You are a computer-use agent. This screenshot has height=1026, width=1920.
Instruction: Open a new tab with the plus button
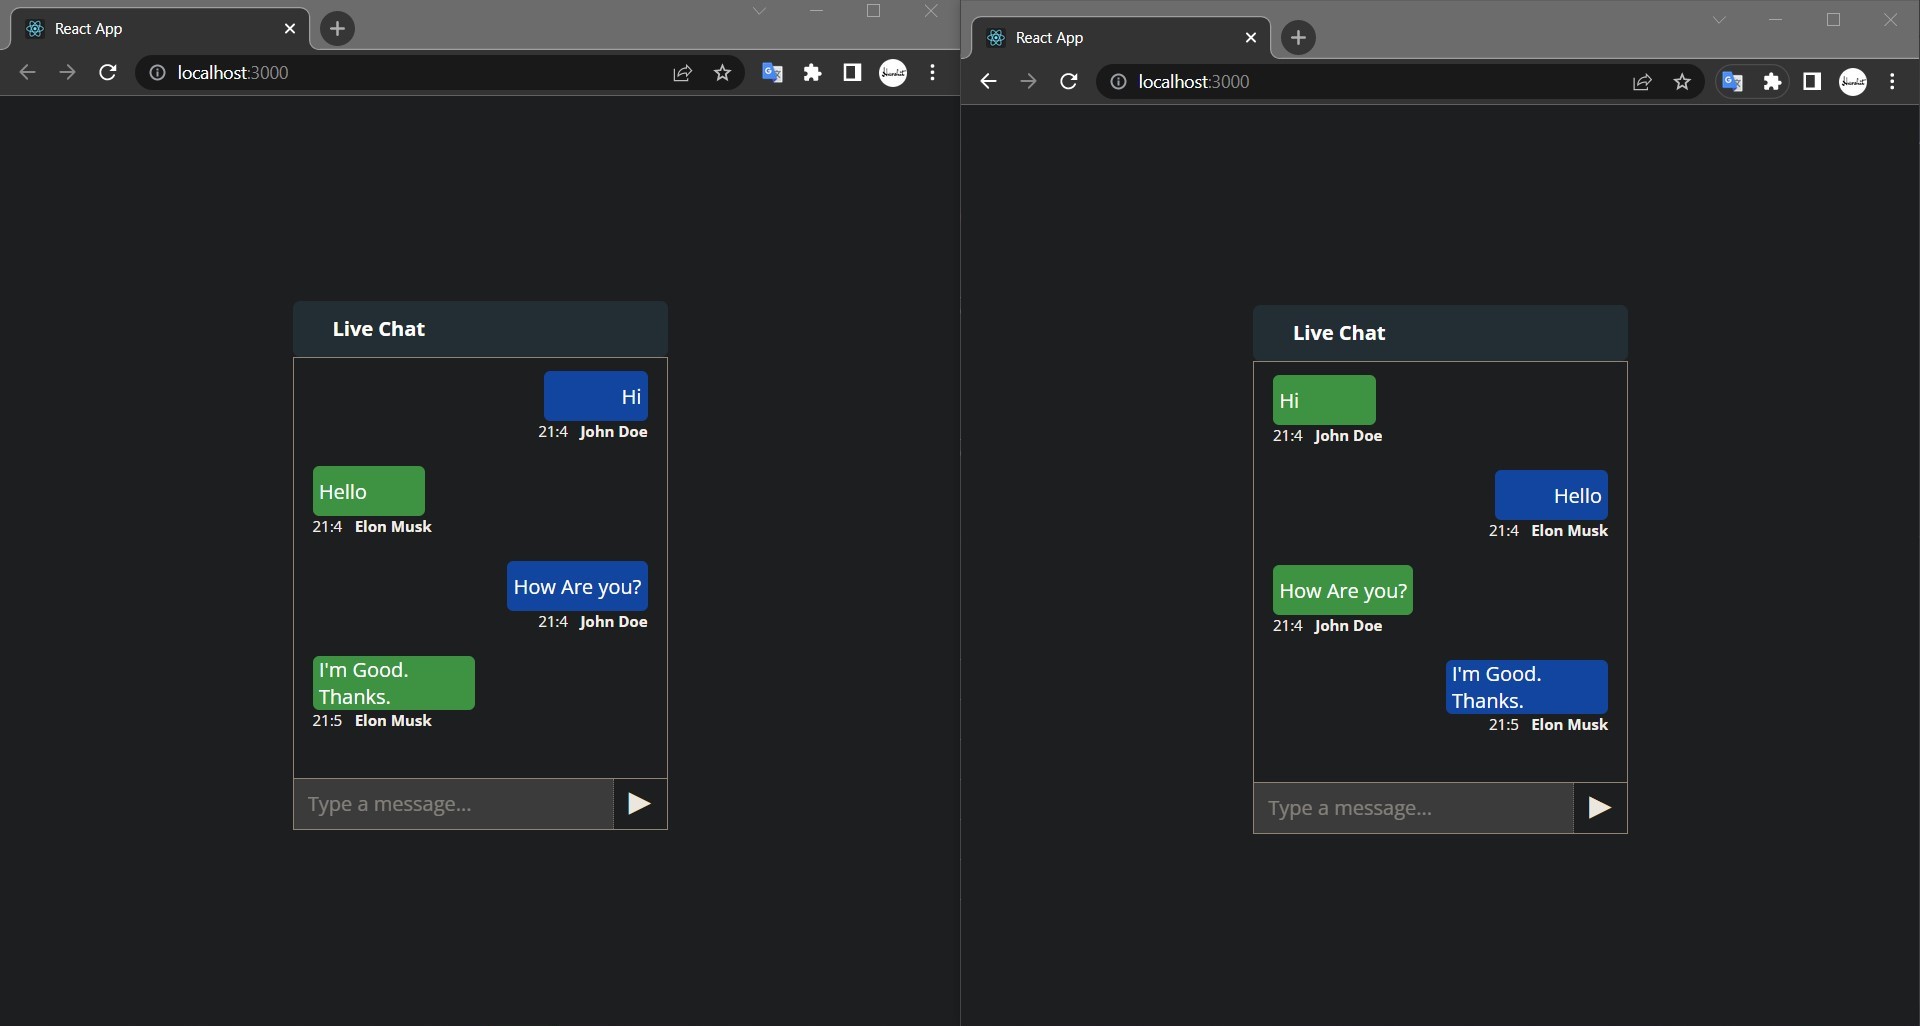[x=337, y=28]
